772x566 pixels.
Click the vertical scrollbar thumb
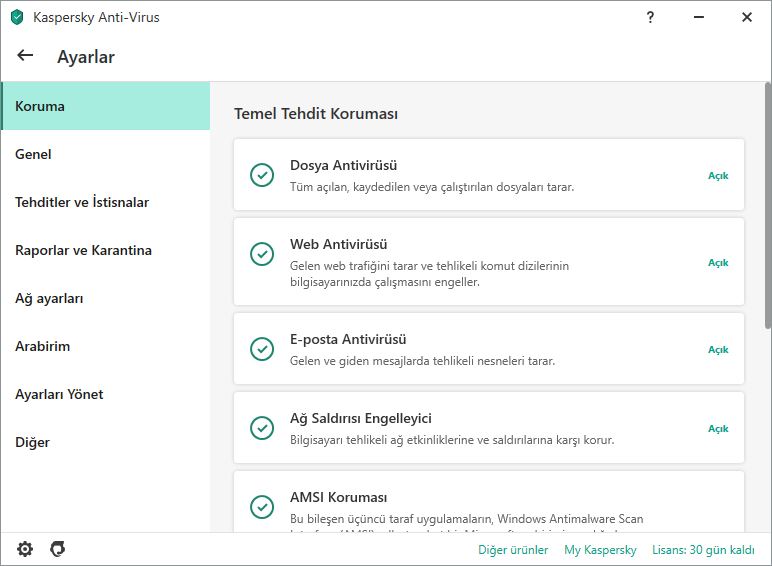[768, 206]
